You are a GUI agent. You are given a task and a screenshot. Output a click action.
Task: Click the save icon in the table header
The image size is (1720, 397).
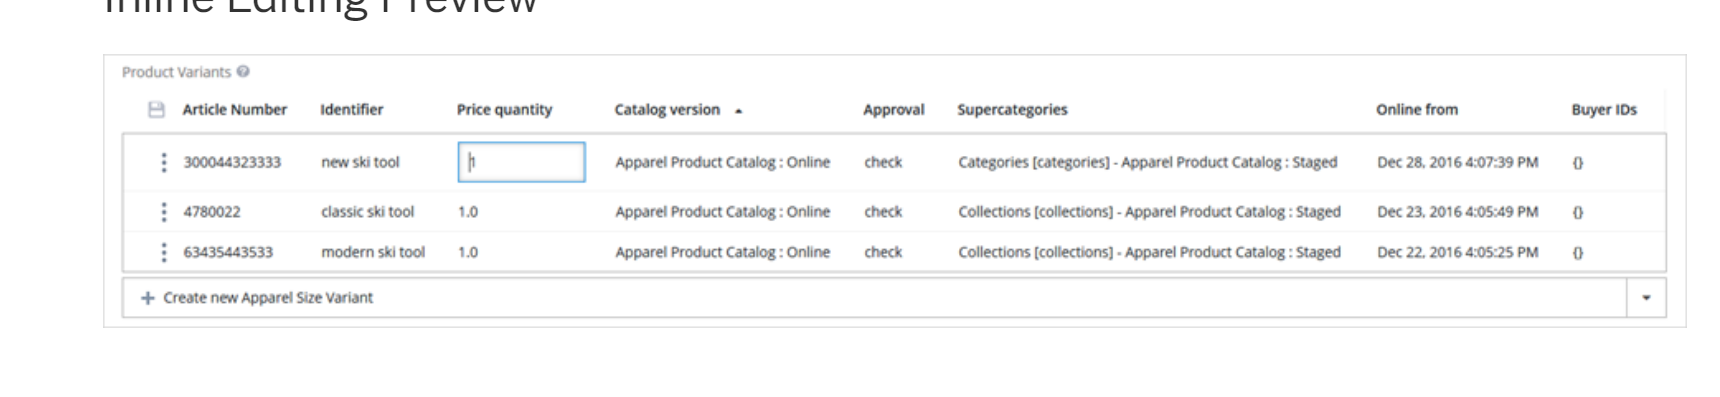click(x=156, y=110)
